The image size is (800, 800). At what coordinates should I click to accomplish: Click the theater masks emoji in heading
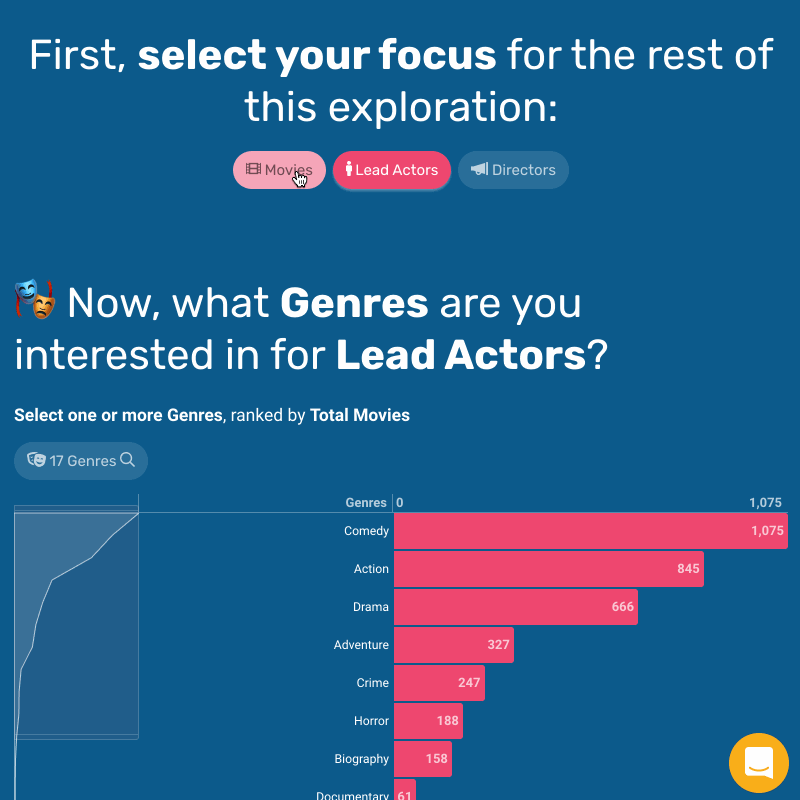(35, 300)
